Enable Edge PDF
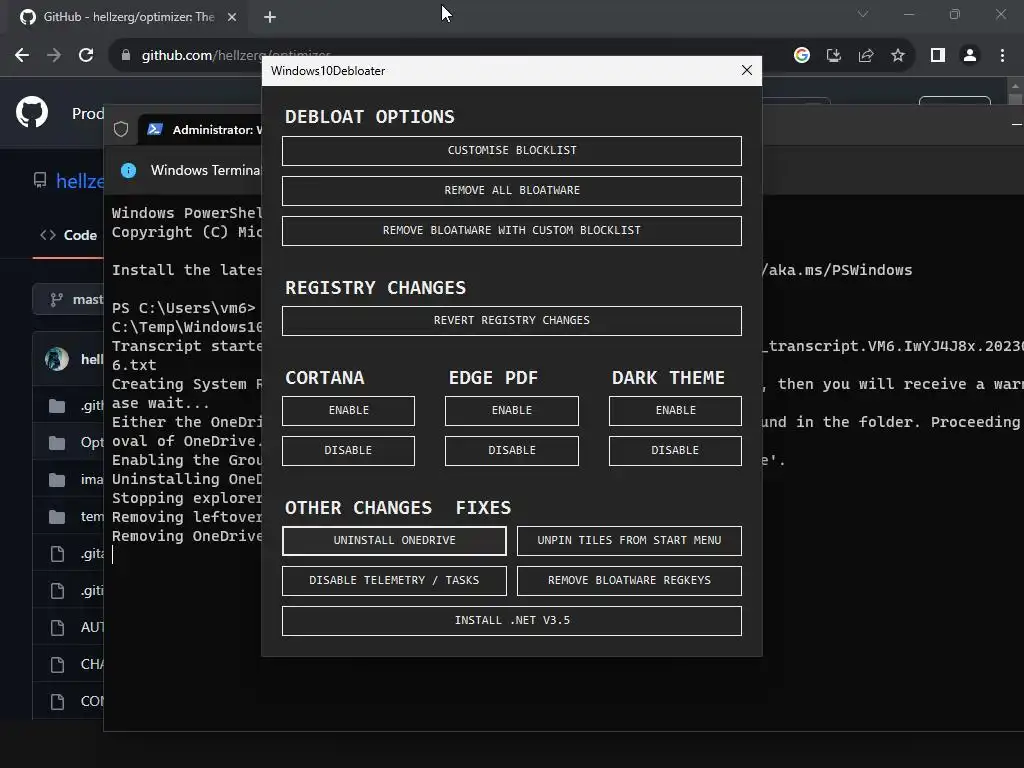 [x=511, y=410]
